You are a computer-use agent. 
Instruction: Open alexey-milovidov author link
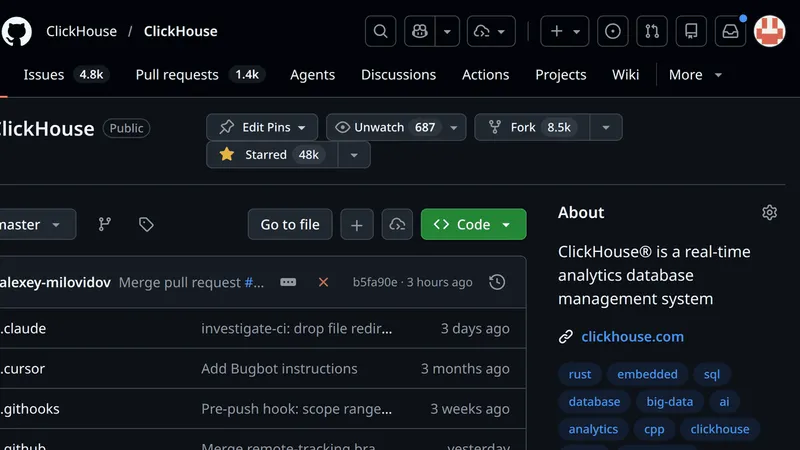(x=55, y=282)
